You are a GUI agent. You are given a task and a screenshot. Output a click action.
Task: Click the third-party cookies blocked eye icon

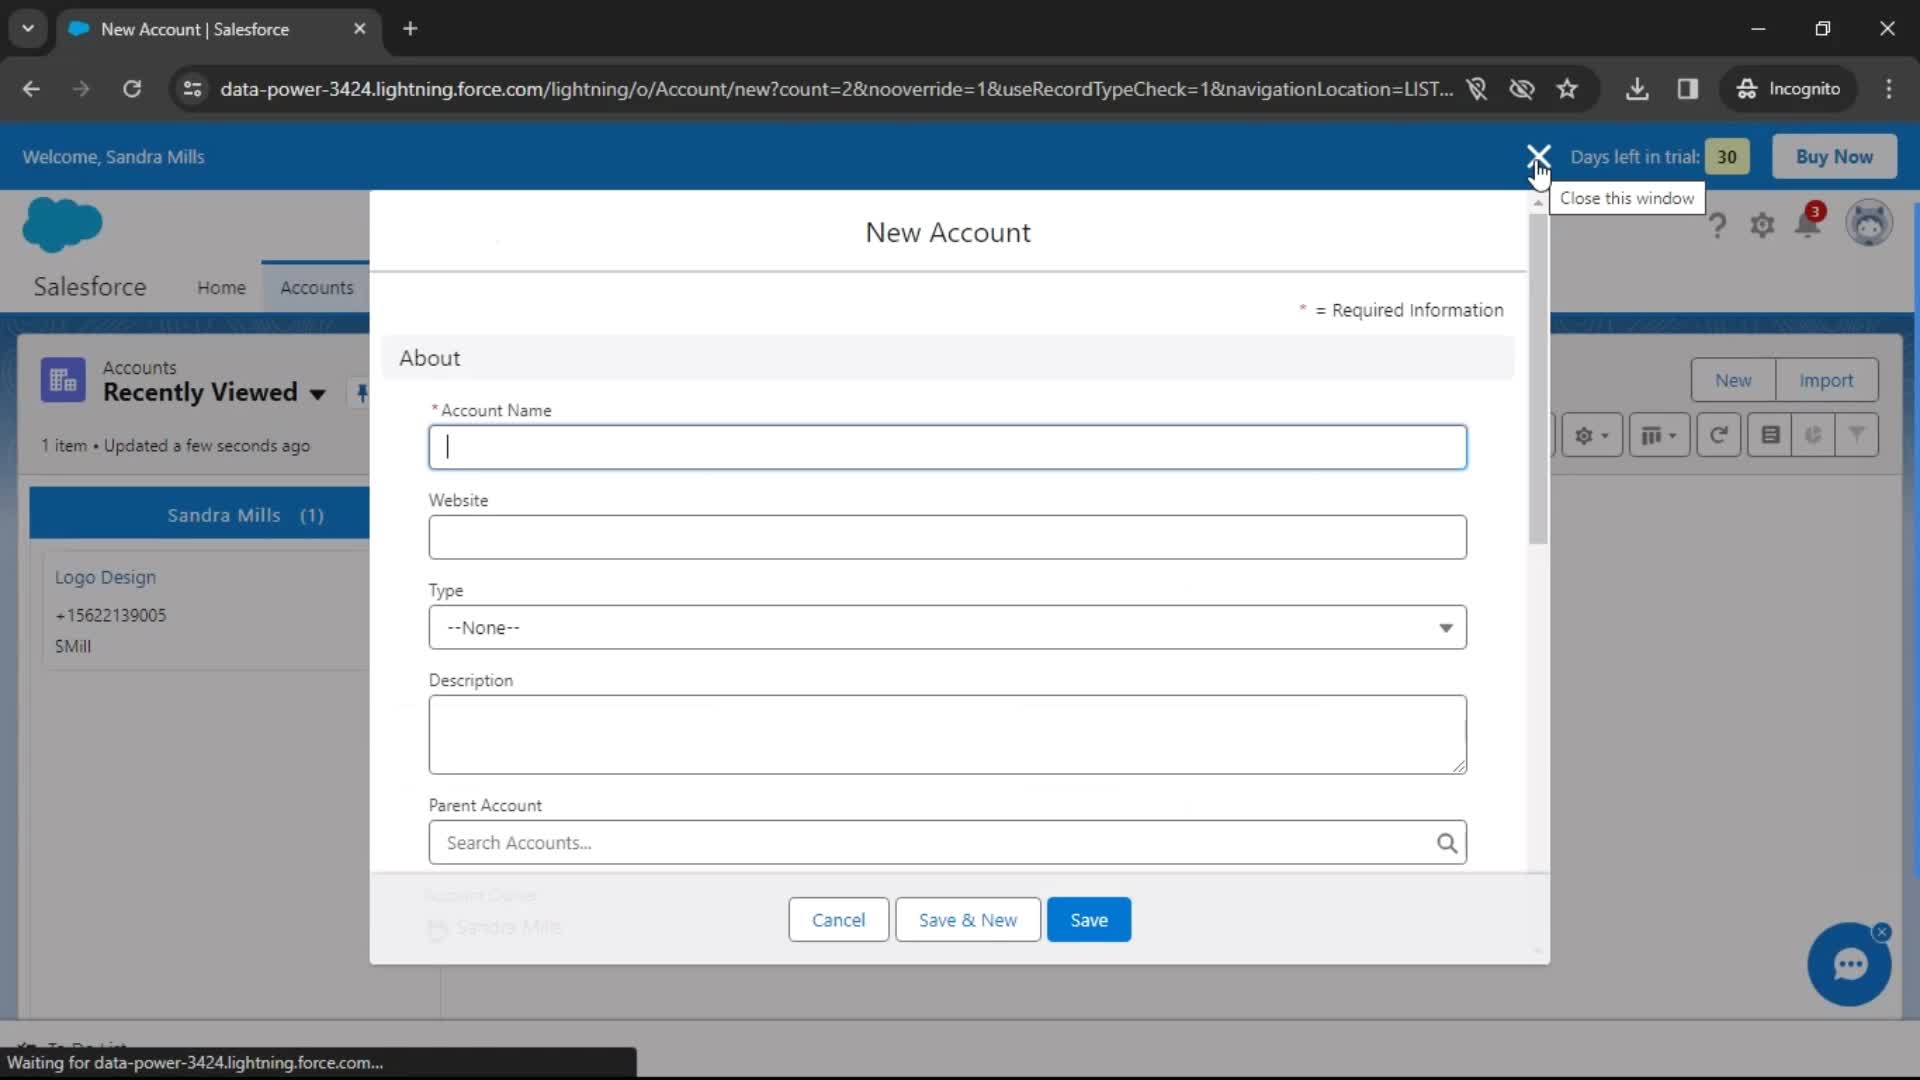point(1522,89)
